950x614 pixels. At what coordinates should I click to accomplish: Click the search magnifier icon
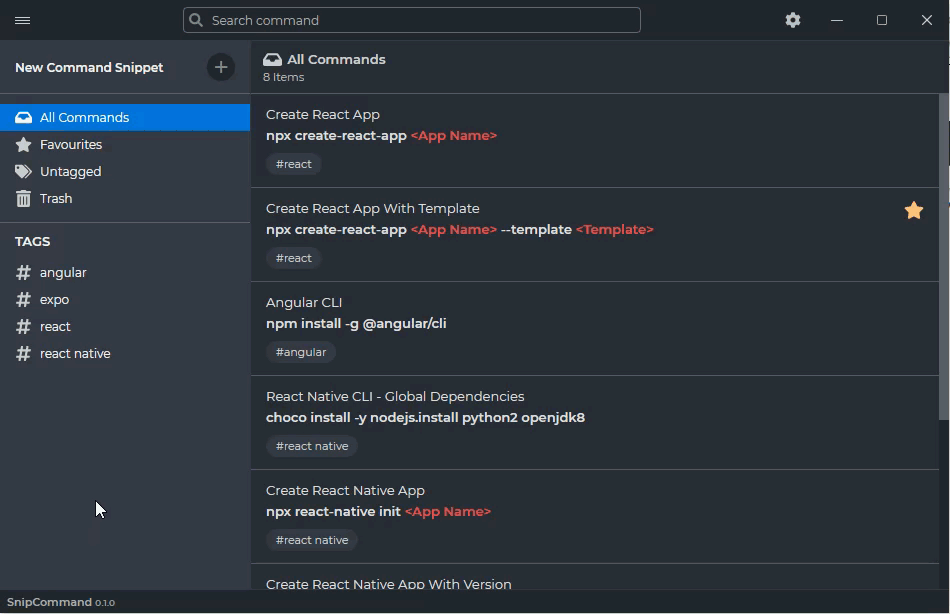pyautogui.click(x=196, y=20)
